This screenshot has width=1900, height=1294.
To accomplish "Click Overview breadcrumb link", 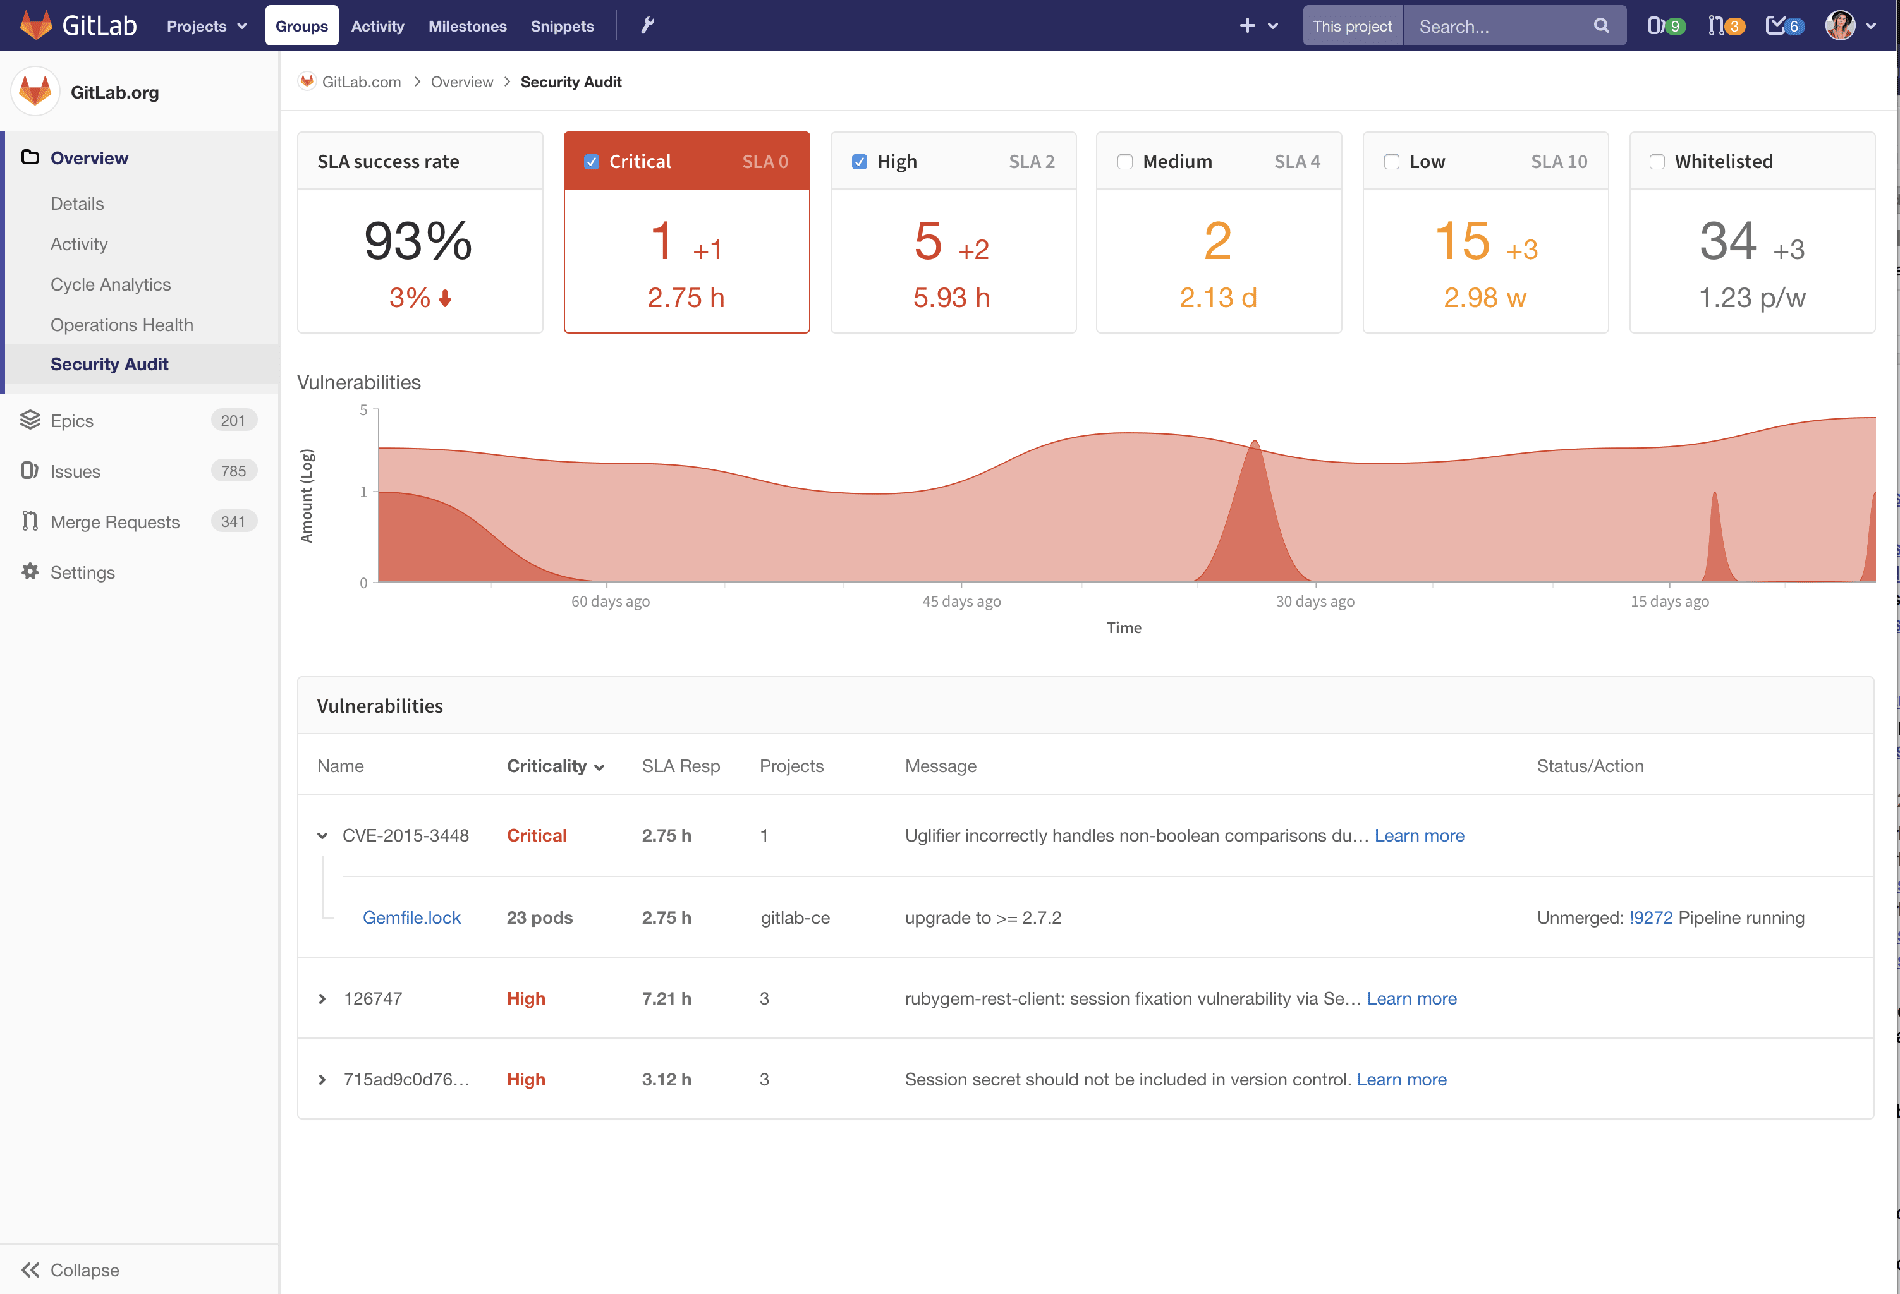I will tap(462, 82).
